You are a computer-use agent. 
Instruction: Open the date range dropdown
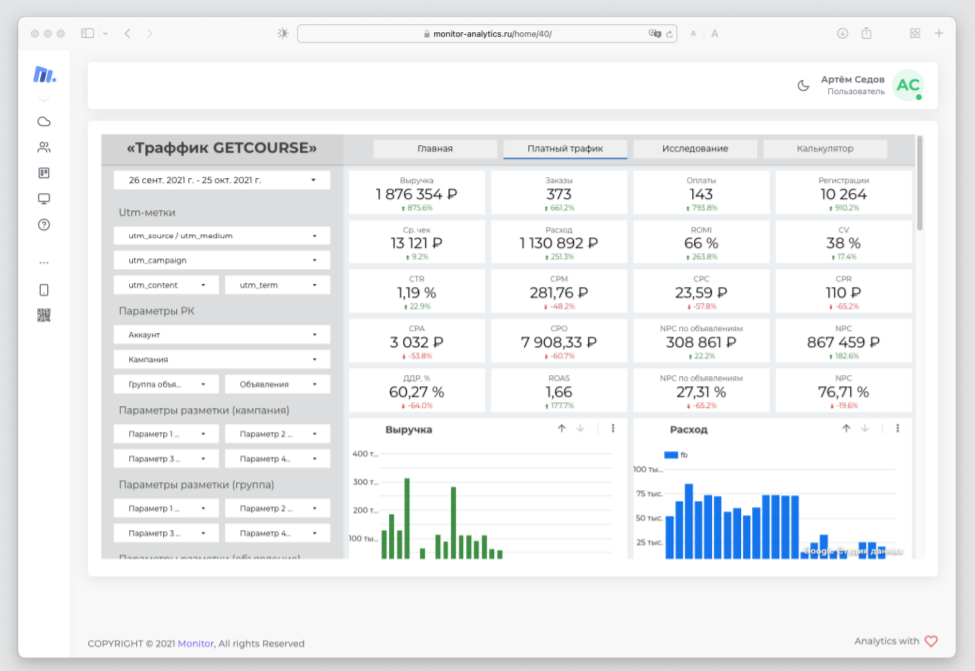pos(221,180)
